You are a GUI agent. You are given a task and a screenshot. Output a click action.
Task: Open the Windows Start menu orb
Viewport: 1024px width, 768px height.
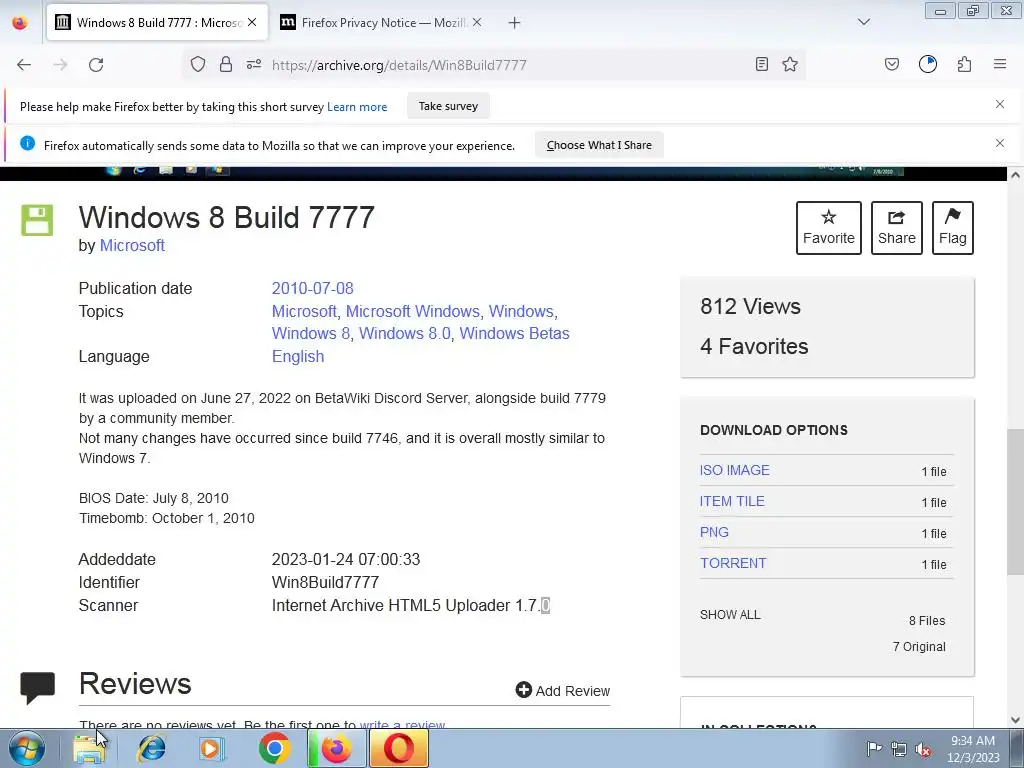(x=27, y=748)
